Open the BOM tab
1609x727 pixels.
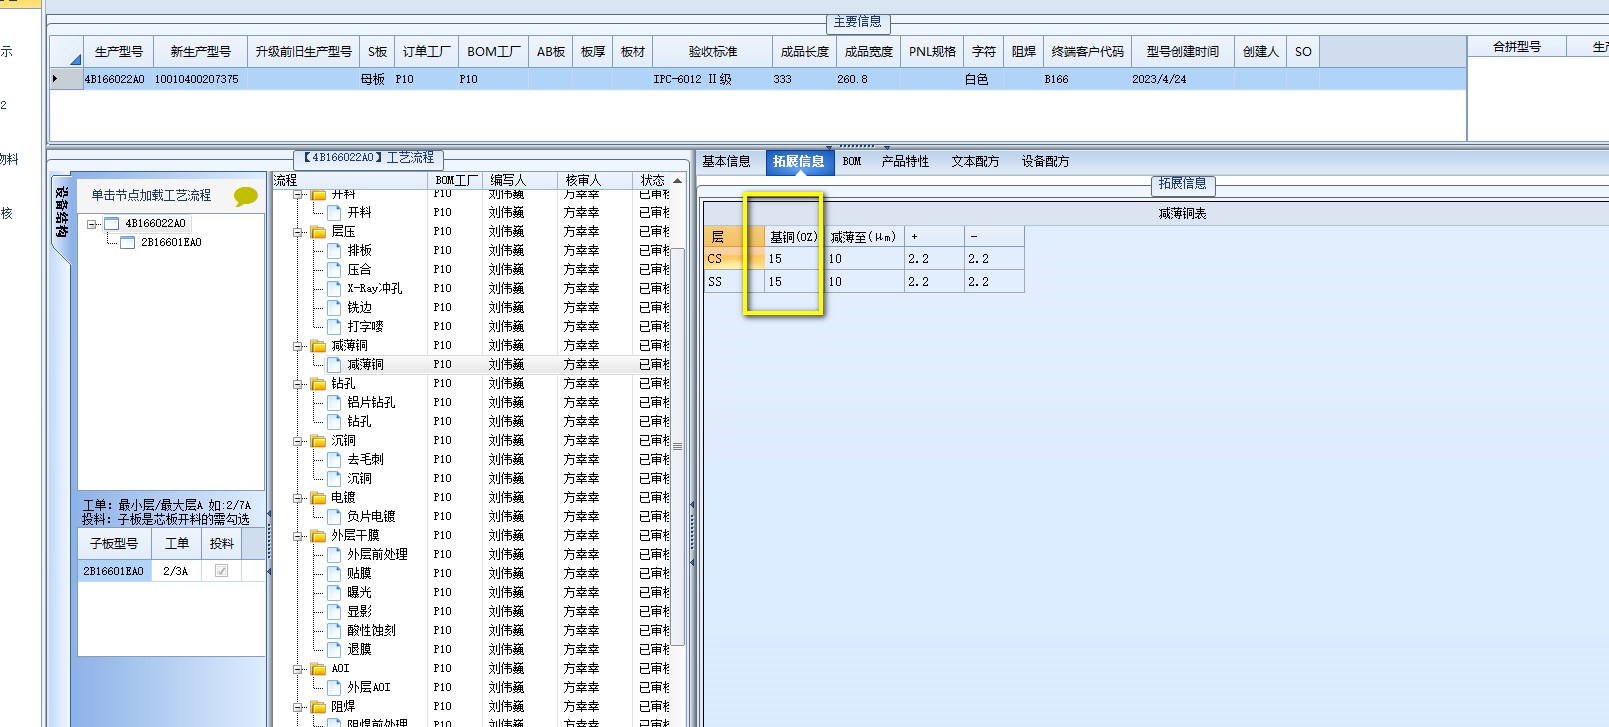click(852, 162)
